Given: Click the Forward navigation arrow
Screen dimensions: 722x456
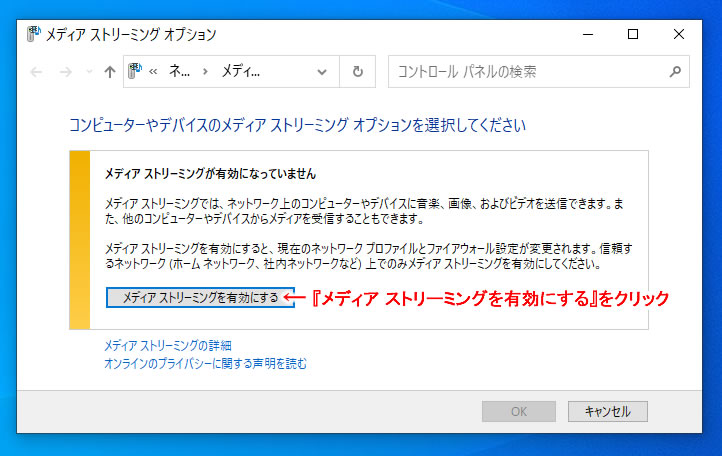Looking at the screenshot, I should pos(66,72).
